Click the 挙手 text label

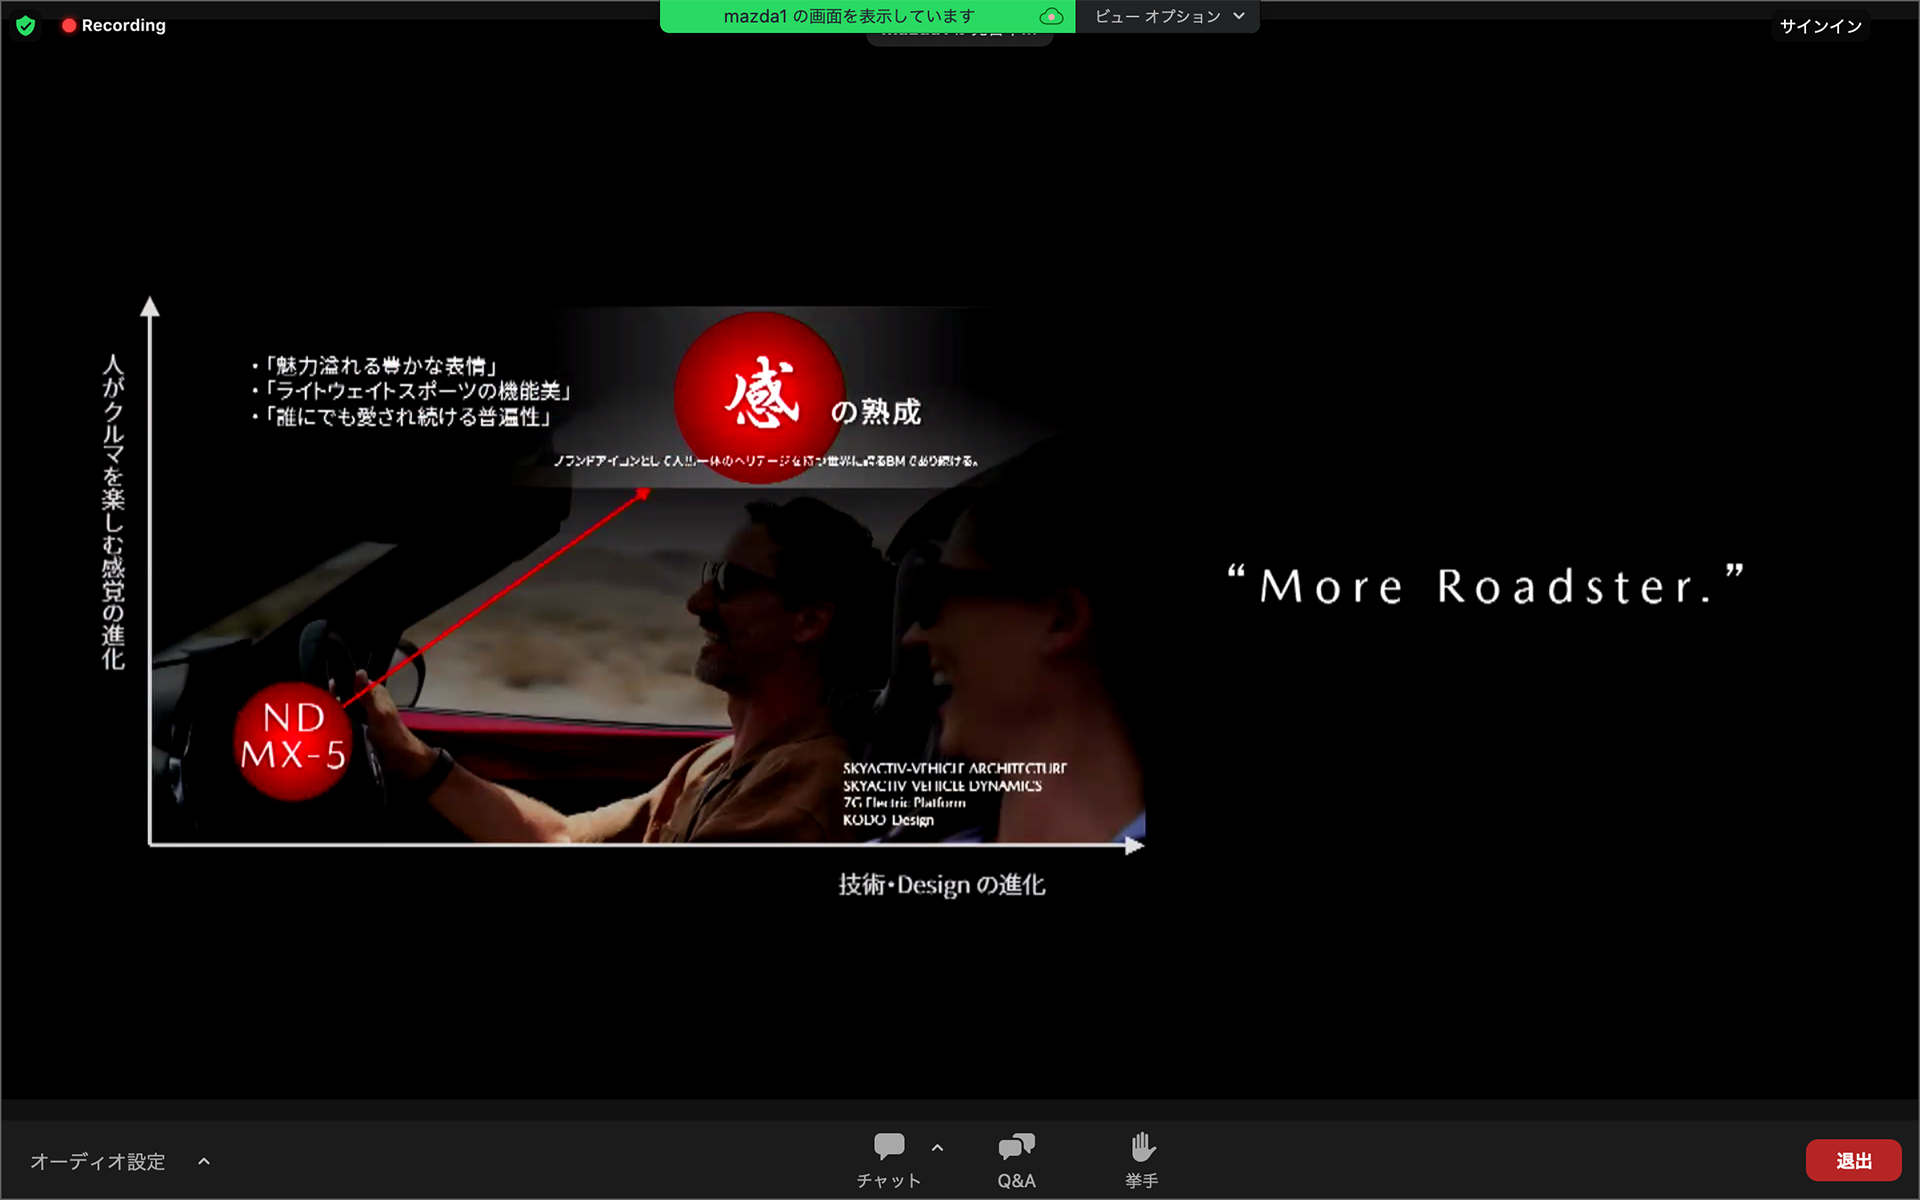1142,1181
